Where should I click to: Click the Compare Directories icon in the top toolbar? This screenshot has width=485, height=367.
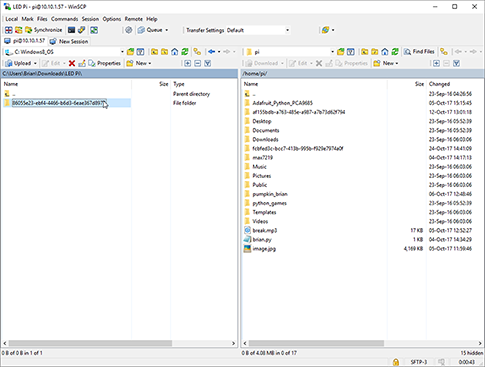point(9,30)
